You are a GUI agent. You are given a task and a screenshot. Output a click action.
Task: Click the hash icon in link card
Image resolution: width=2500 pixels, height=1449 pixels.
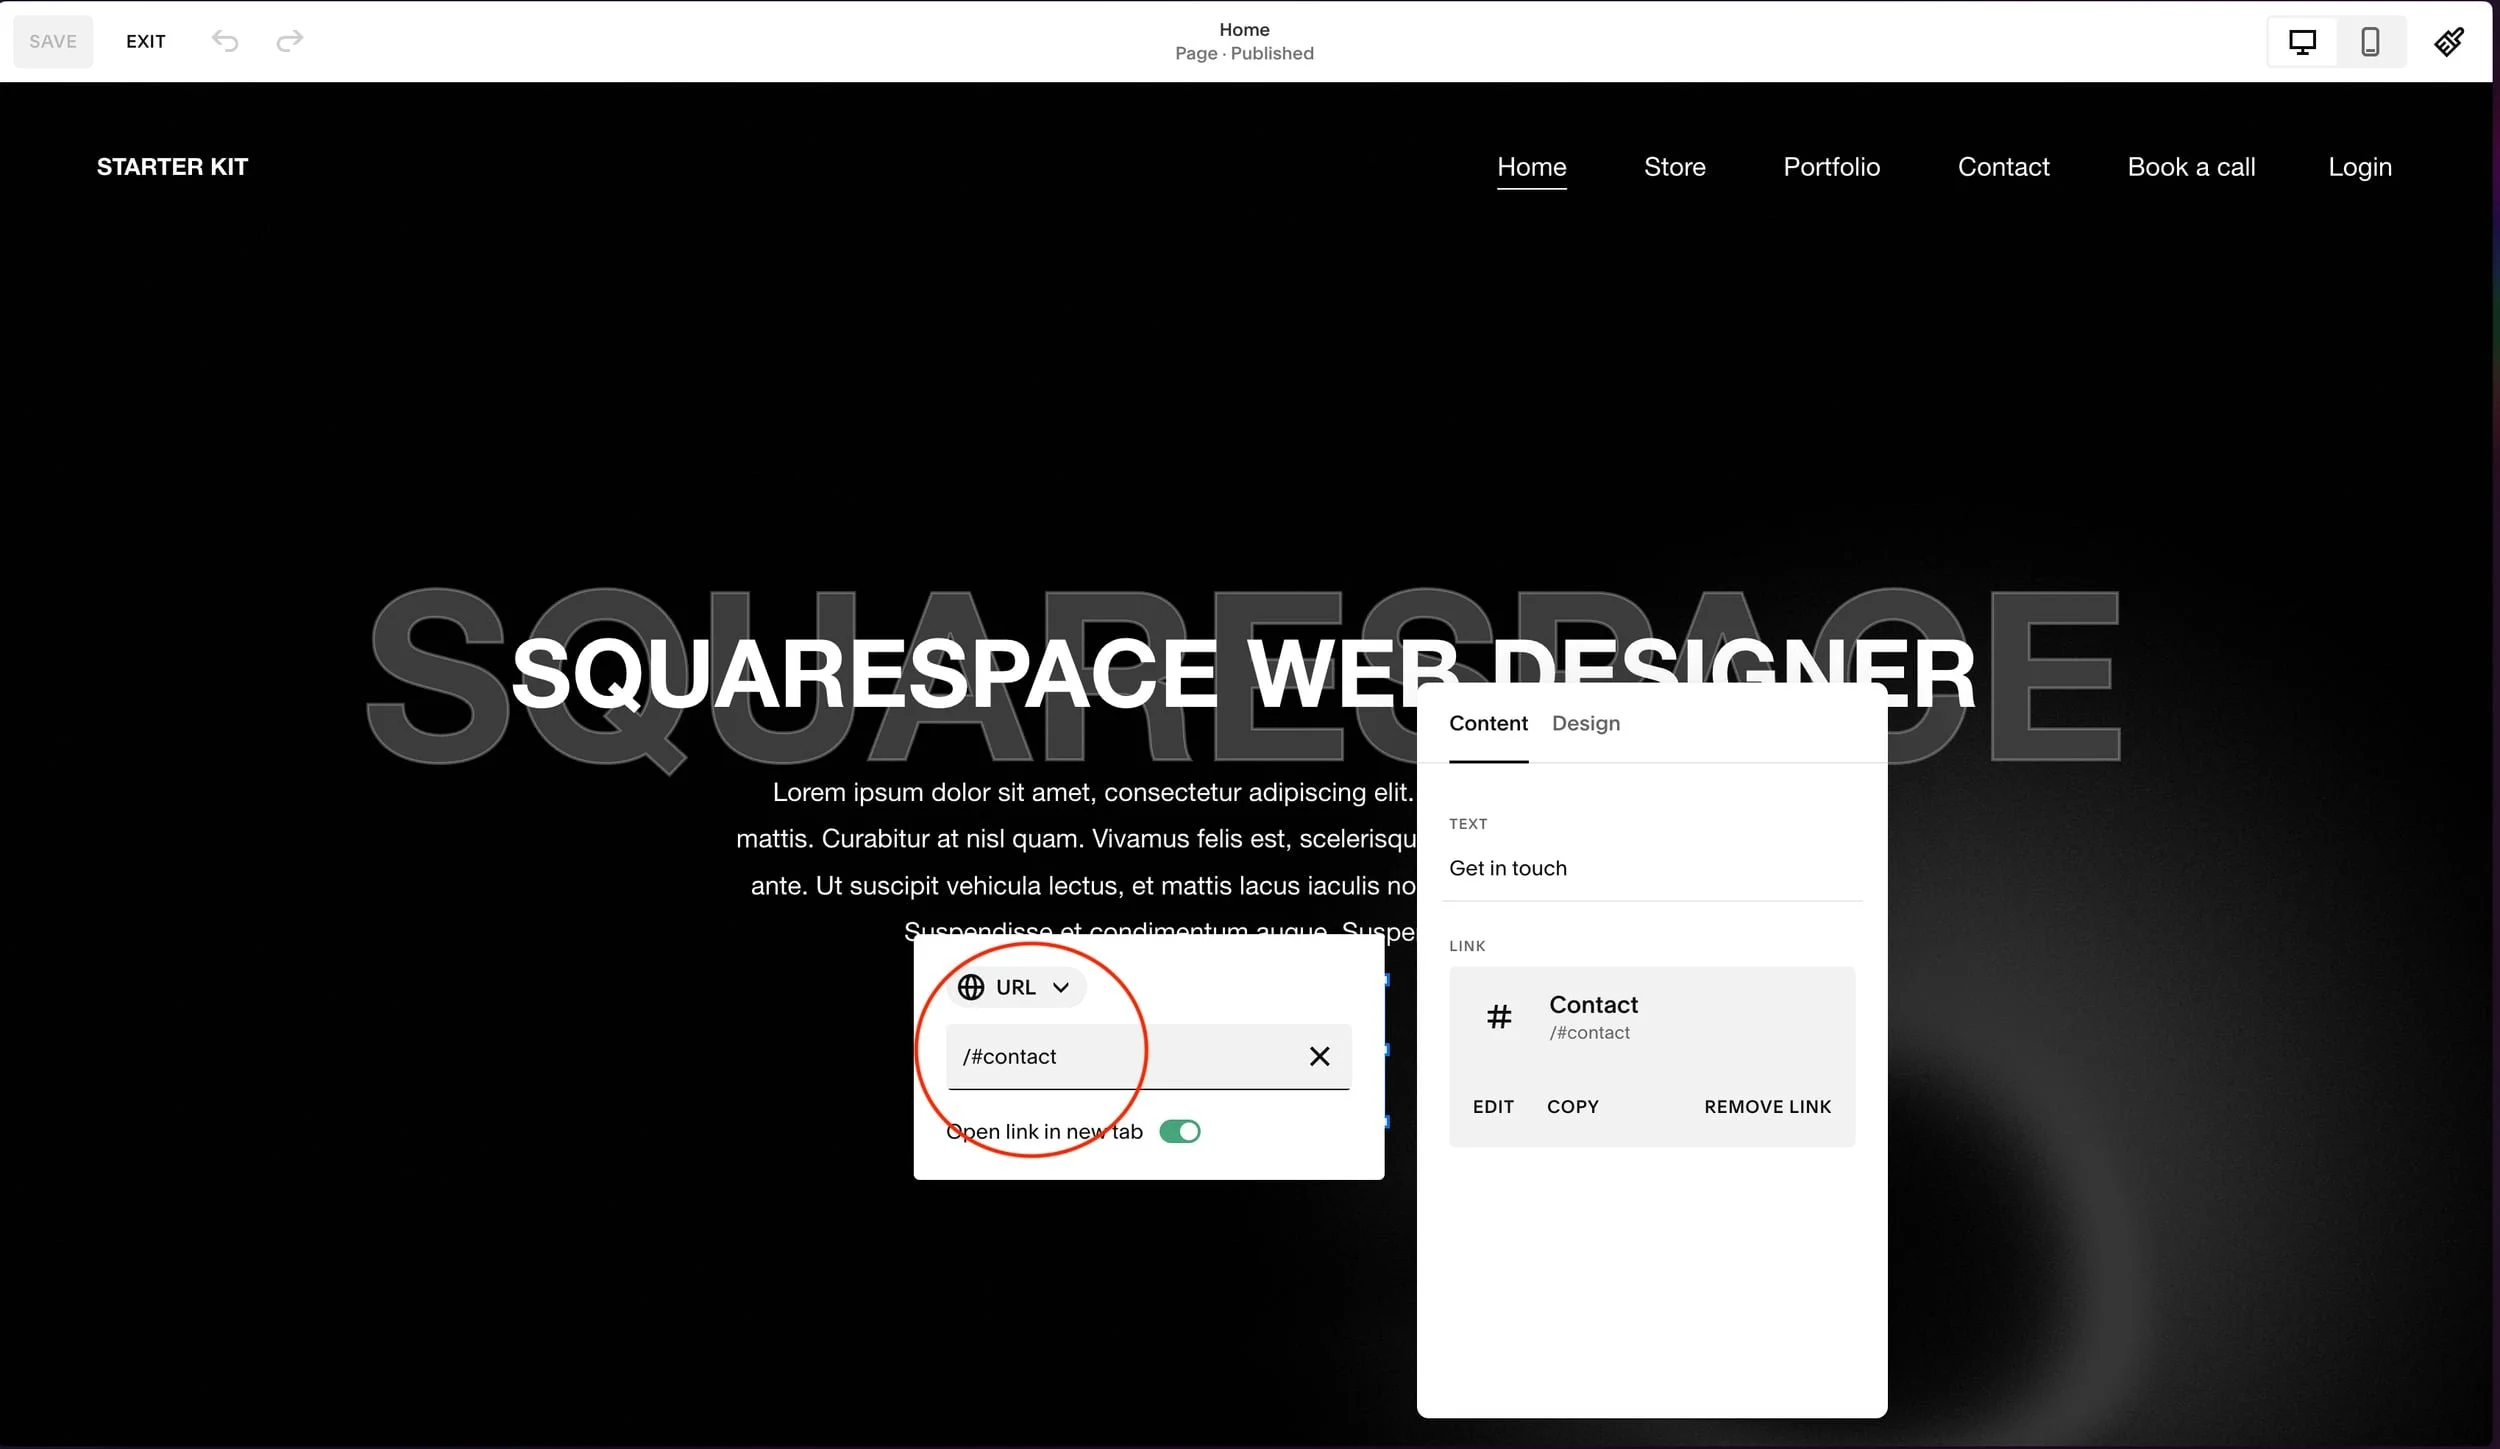pos(1498,1017)
